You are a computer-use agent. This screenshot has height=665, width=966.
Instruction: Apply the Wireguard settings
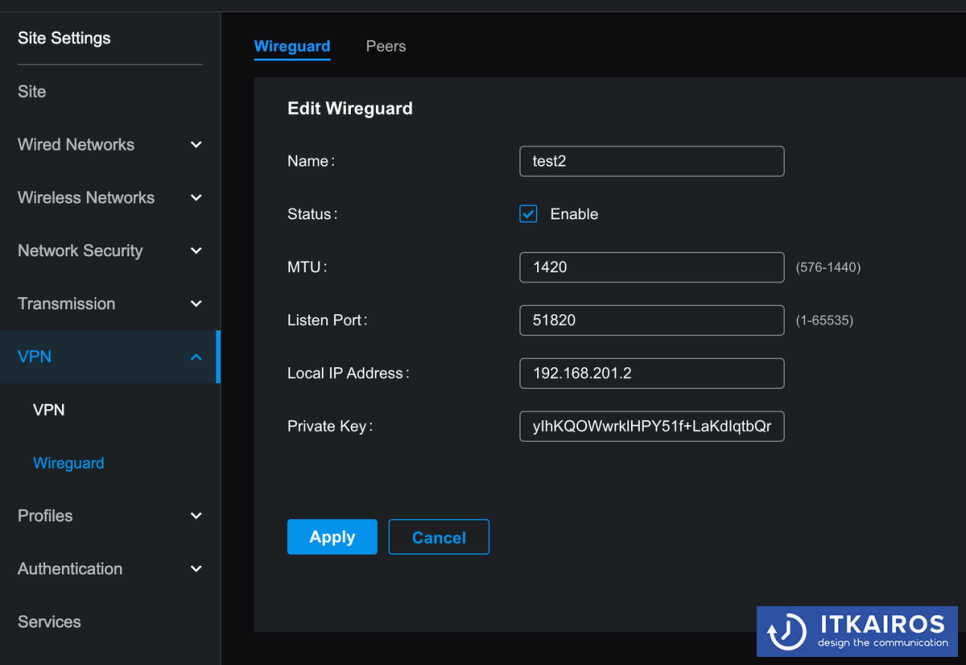point(332,537)
